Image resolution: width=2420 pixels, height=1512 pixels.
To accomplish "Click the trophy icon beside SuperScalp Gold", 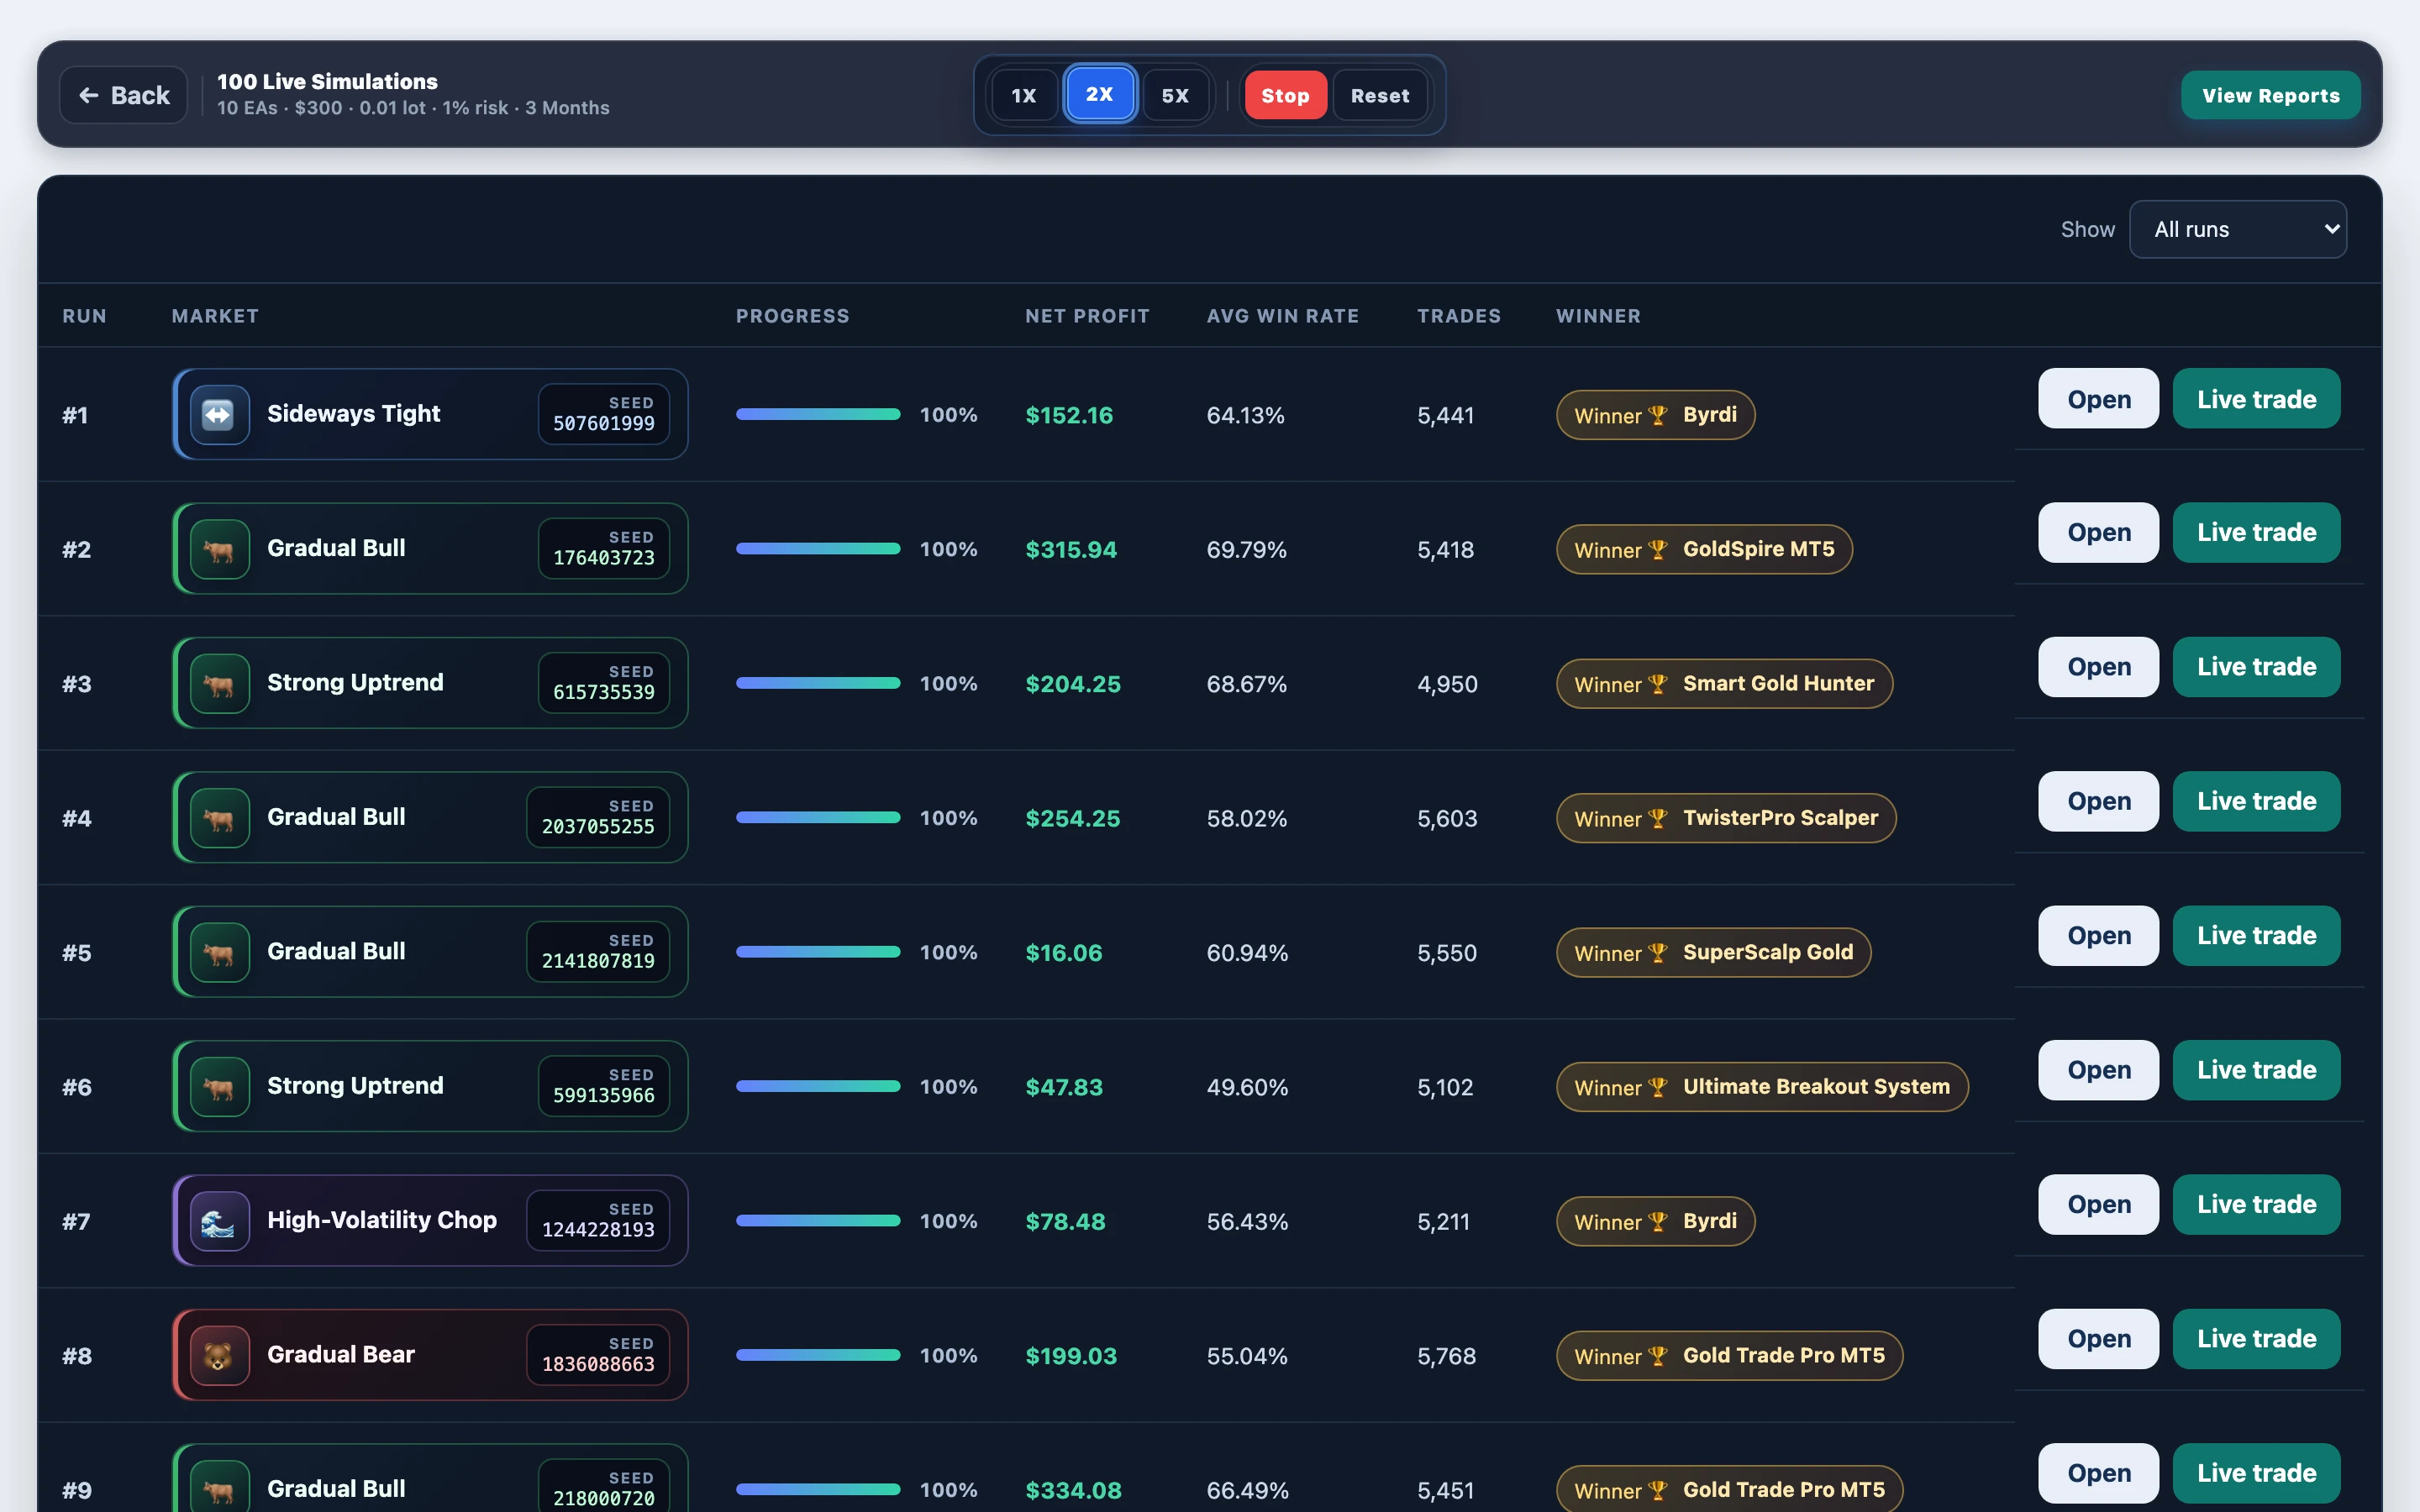I will click(1657, 953).
